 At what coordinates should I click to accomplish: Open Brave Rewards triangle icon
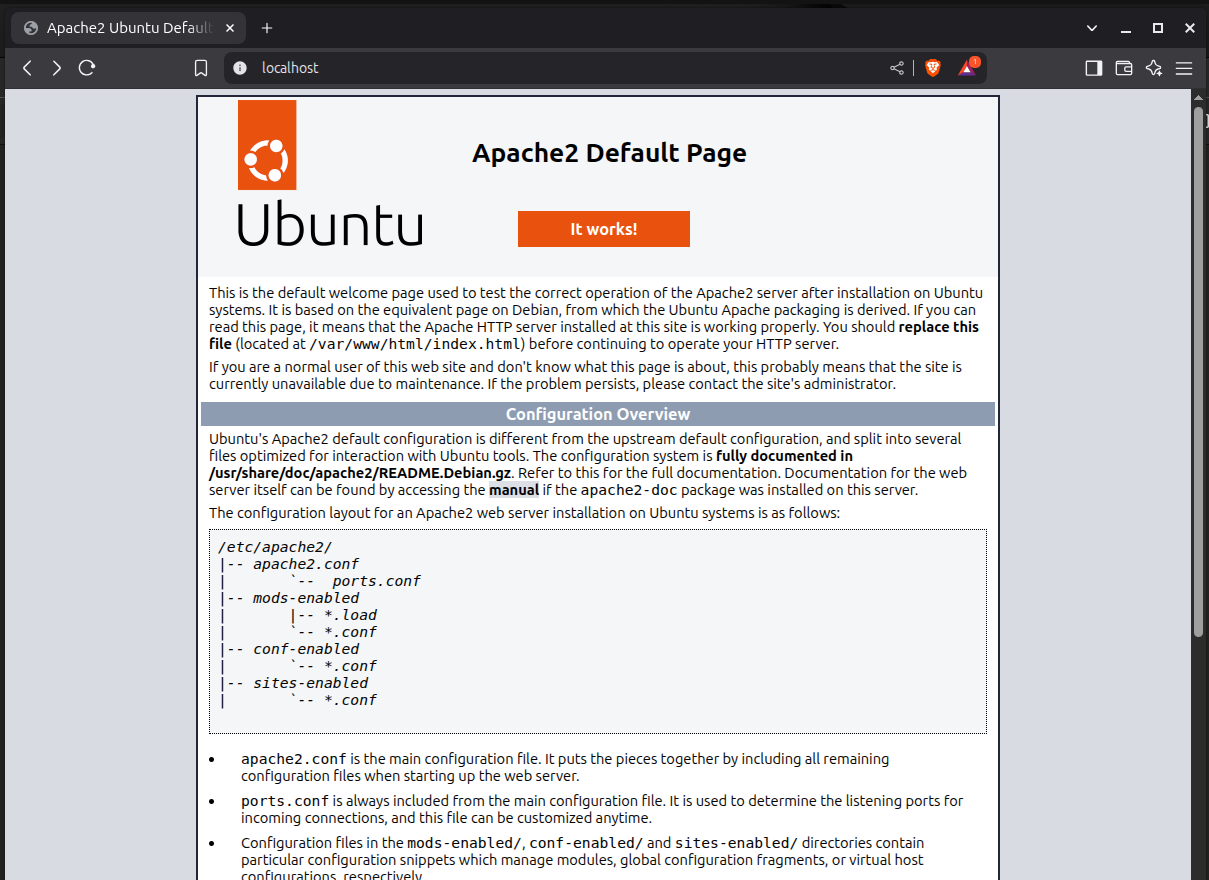coord(967,68)
